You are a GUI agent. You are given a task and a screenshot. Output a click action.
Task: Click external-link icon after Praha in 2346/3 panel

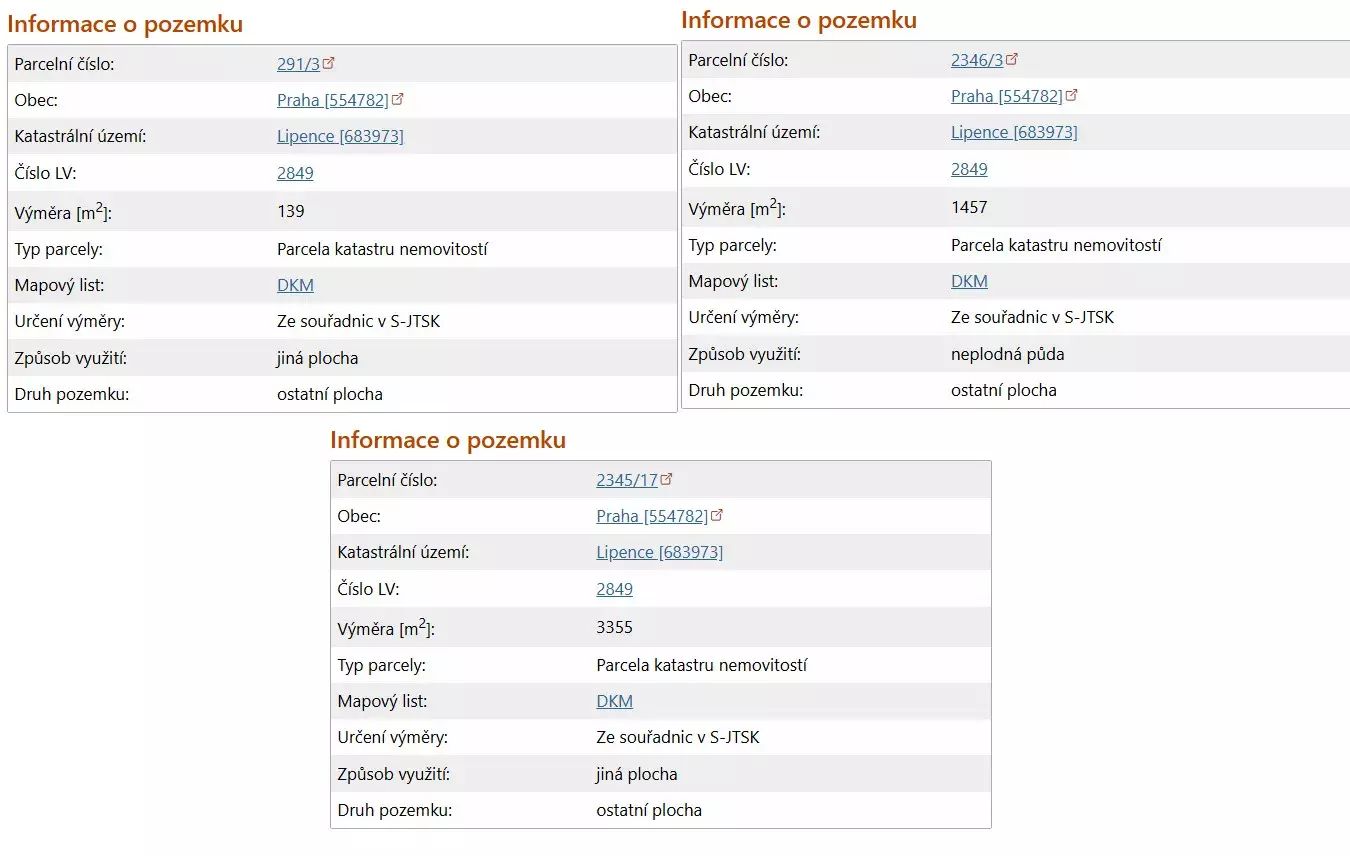(x=1072, y=95)
